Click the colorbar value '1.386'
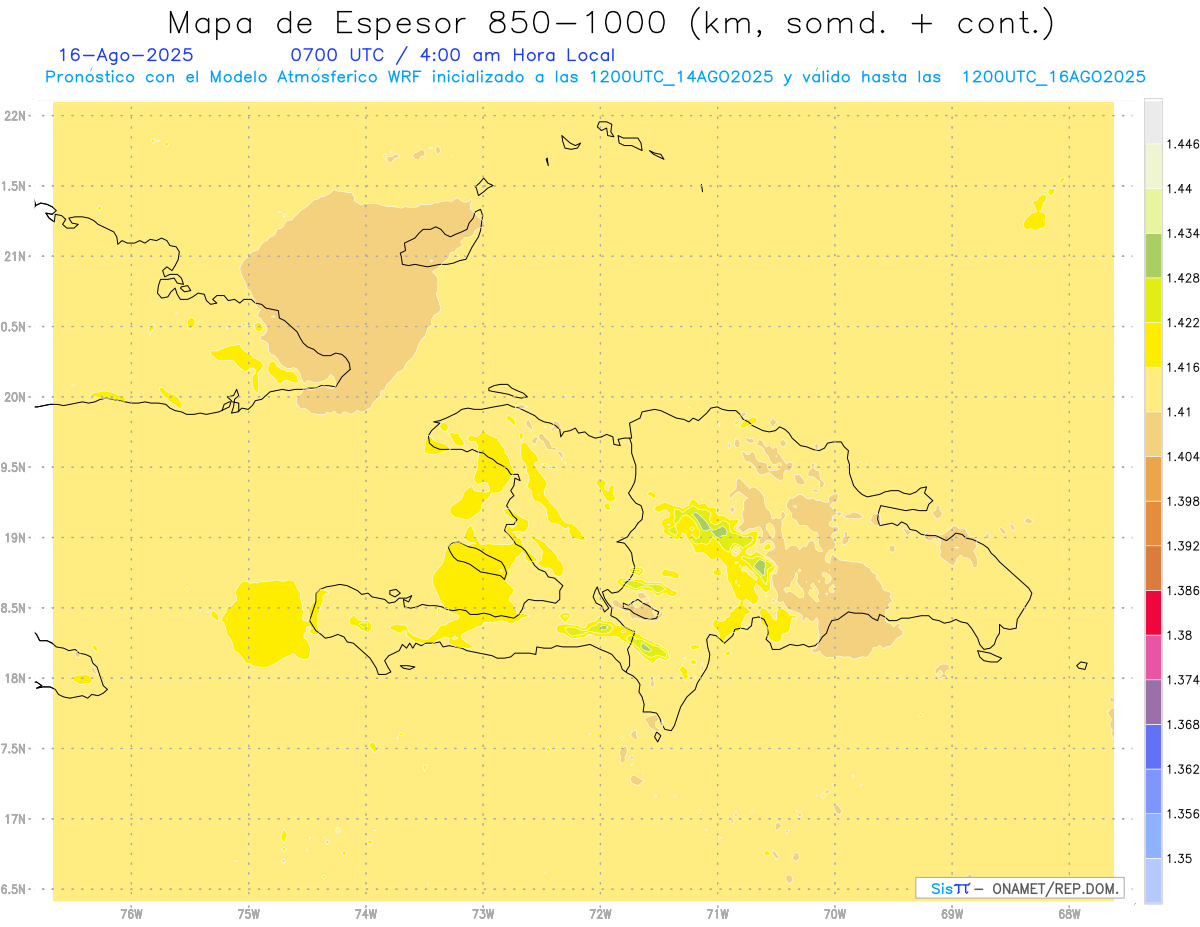1200x927 pixels. (x=1183, y=590)
